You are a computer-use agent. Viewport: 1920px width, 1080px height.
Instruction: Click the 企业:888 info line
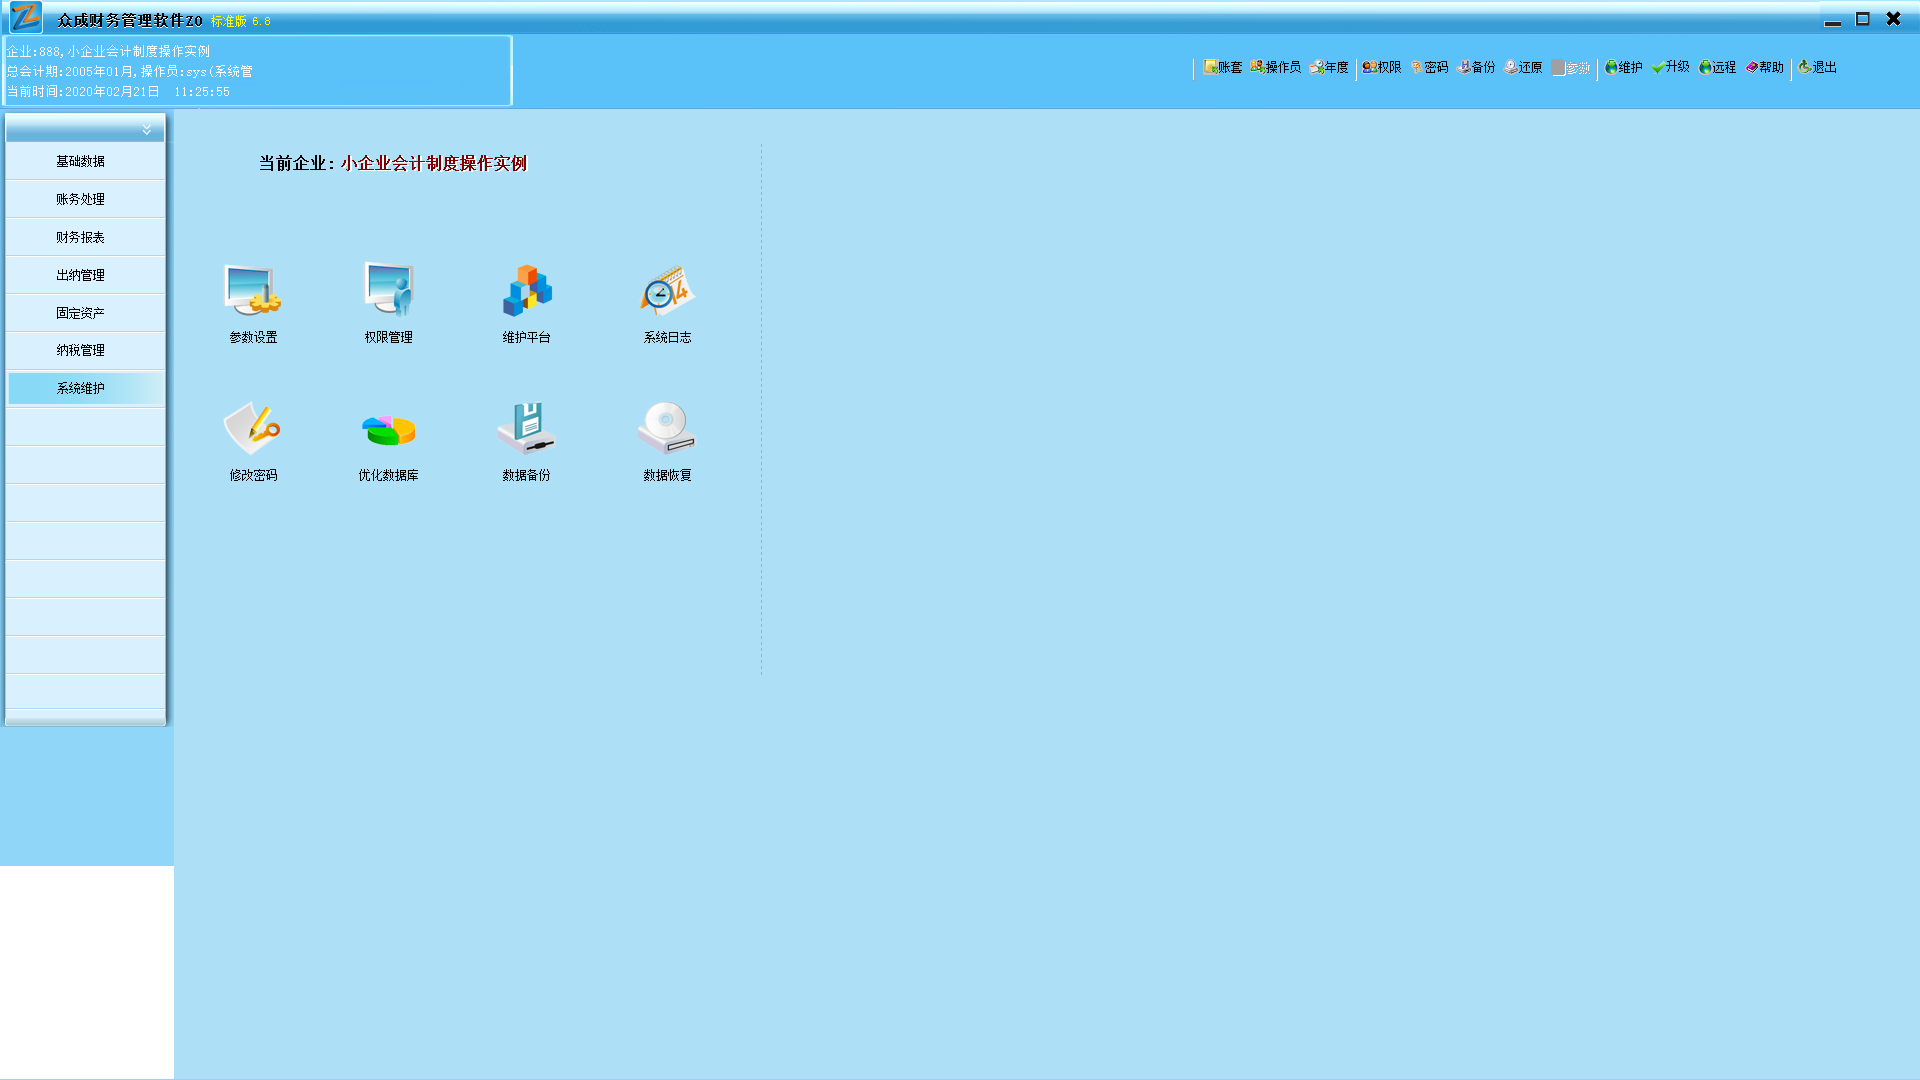tap(108, 51)
